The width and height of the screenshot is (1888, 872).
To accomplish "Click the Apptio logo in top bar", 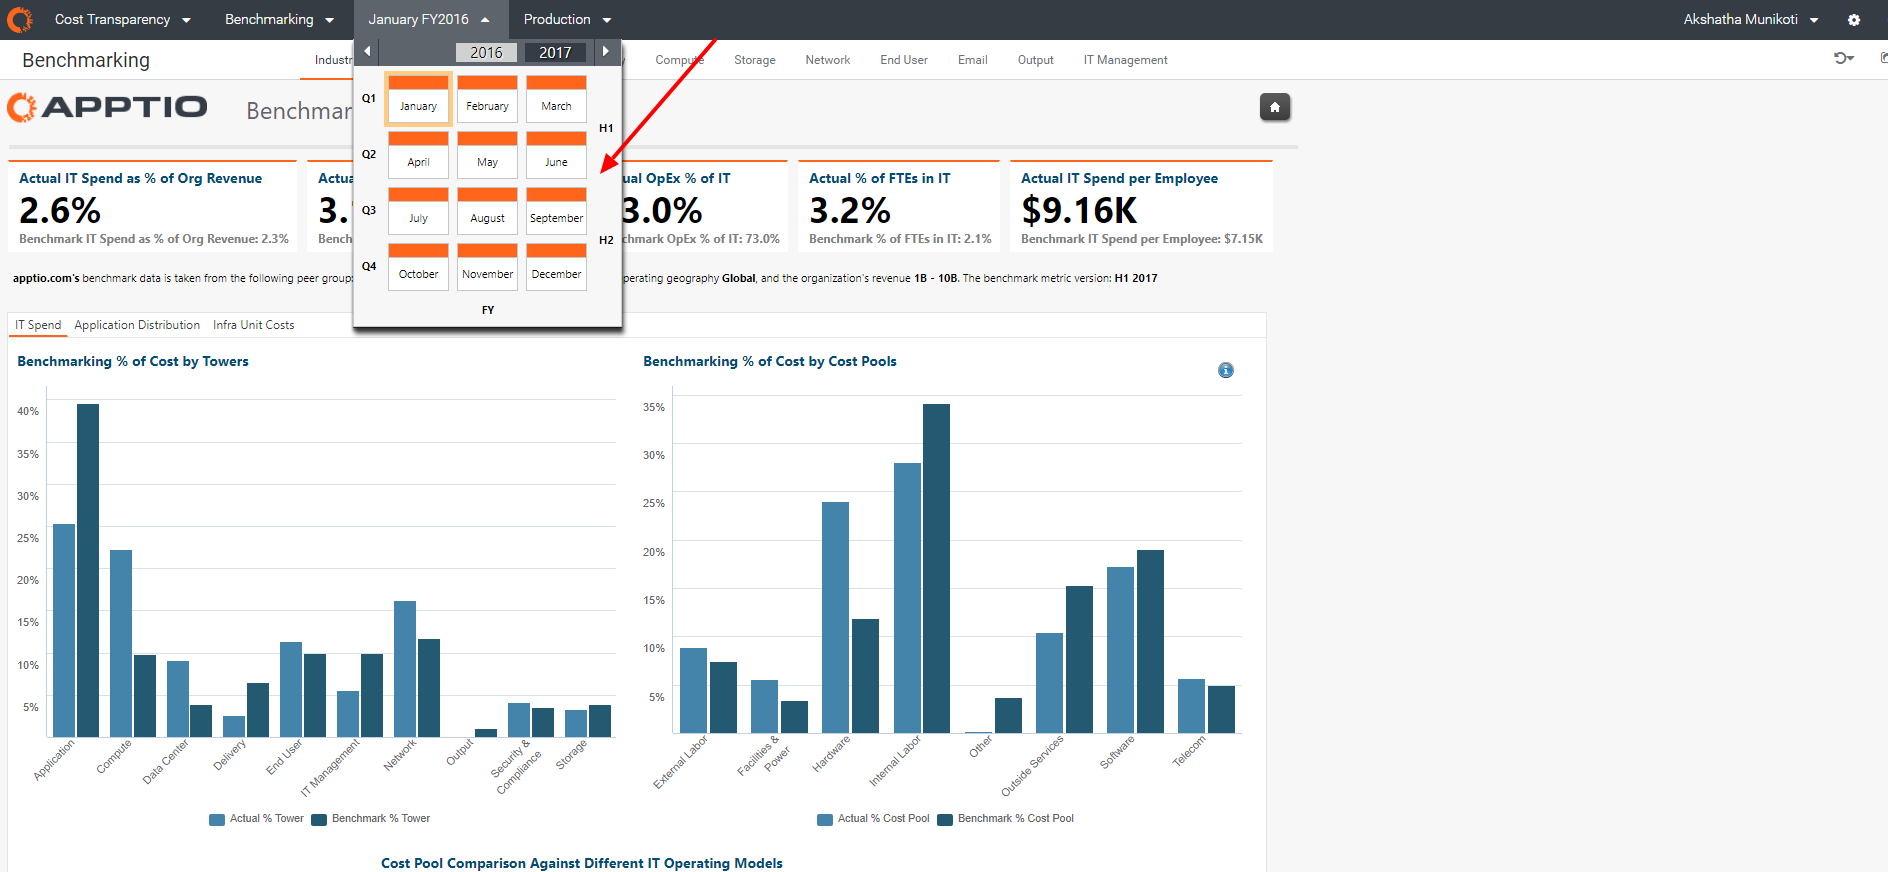I will 20,19.
